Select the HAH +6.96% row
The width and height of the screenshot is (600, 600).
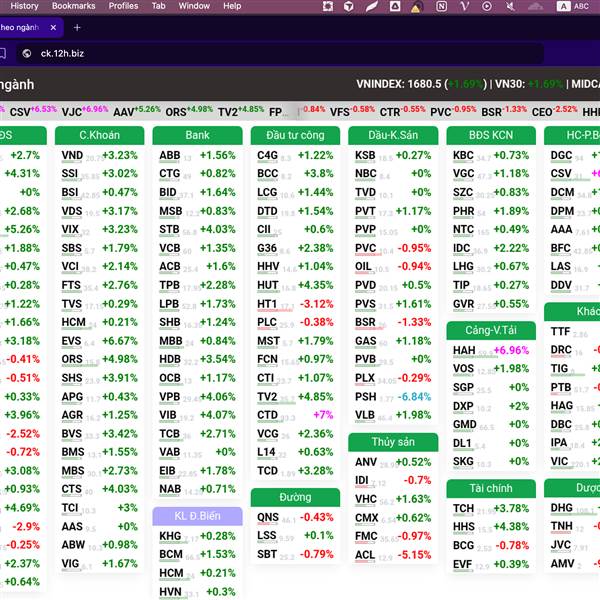pos(491,350)
